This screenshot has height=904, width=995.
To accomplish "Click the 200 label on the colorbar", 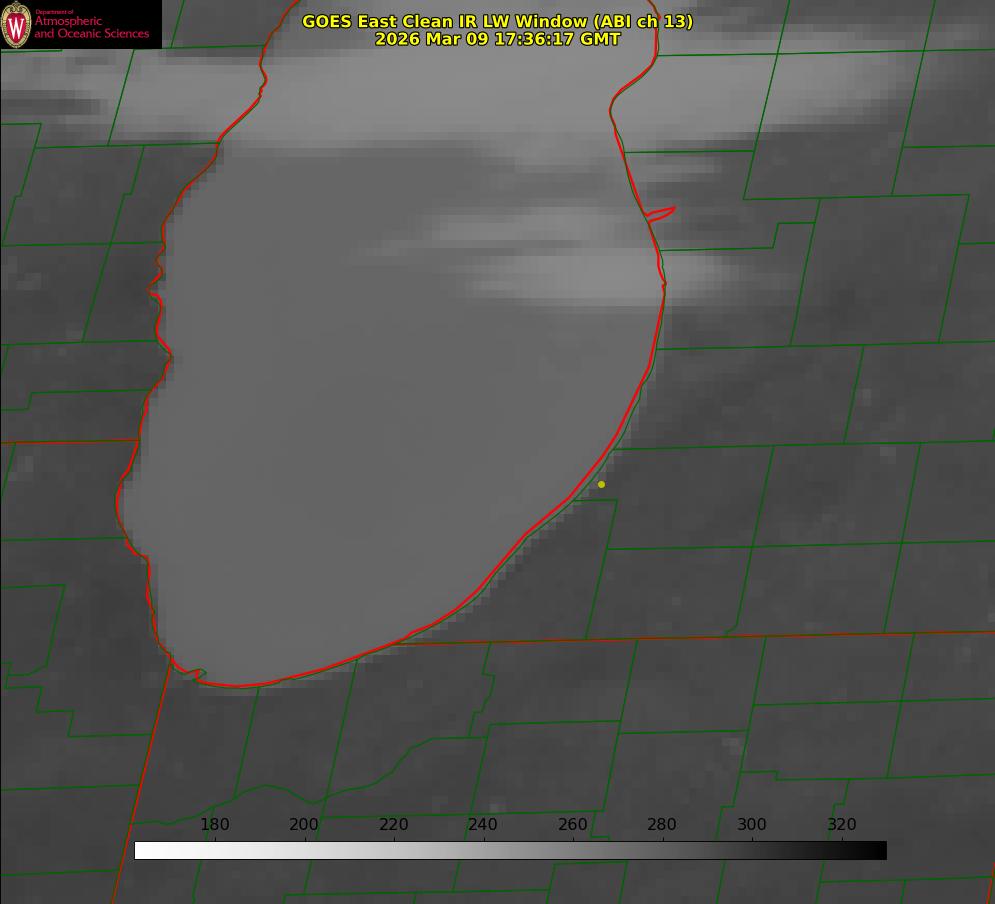I will (x=304, y=825).
